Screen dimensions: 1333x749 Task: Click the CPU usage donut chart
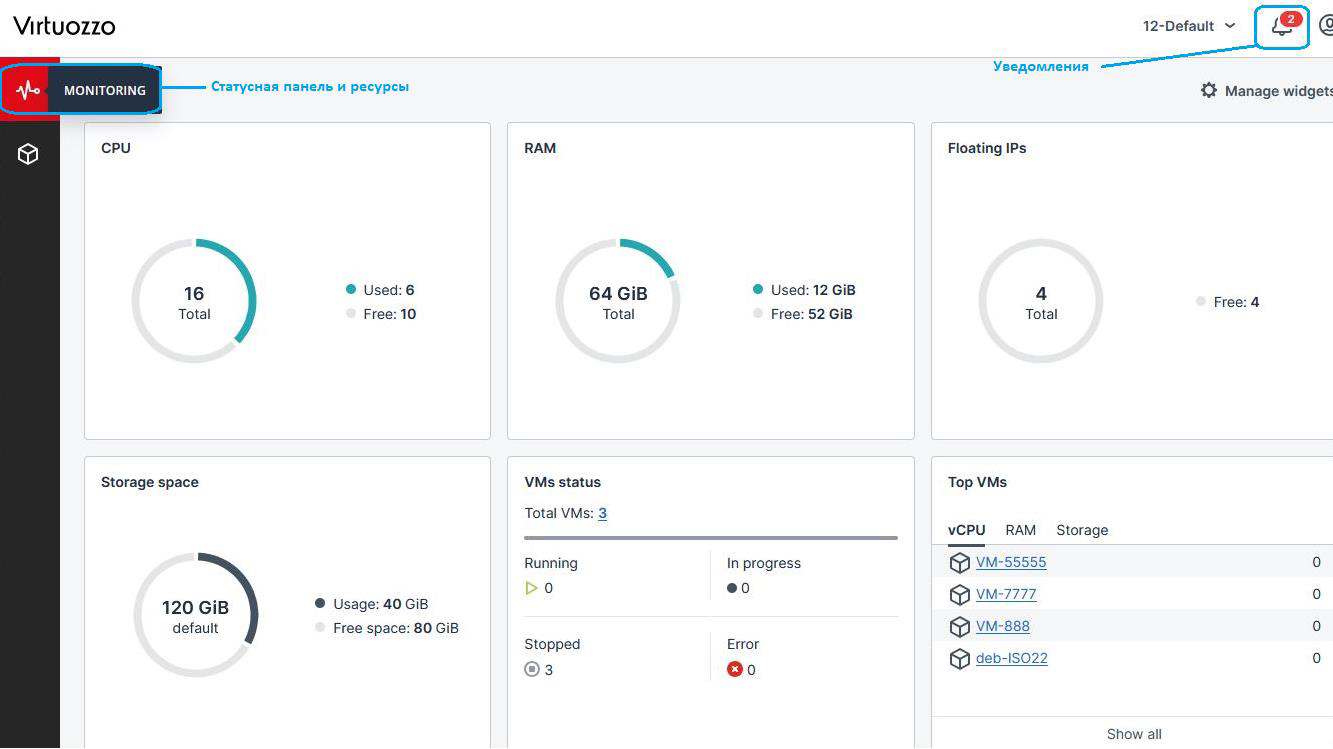click(x=194, y=301)
